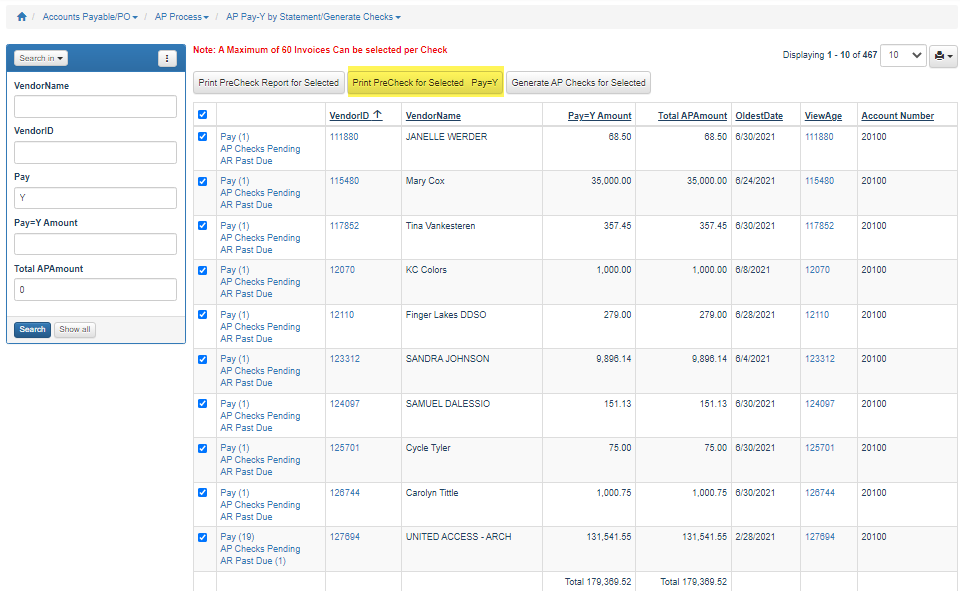Uncheck the JANELLE WERDER row checkbox

pos(203,137)
